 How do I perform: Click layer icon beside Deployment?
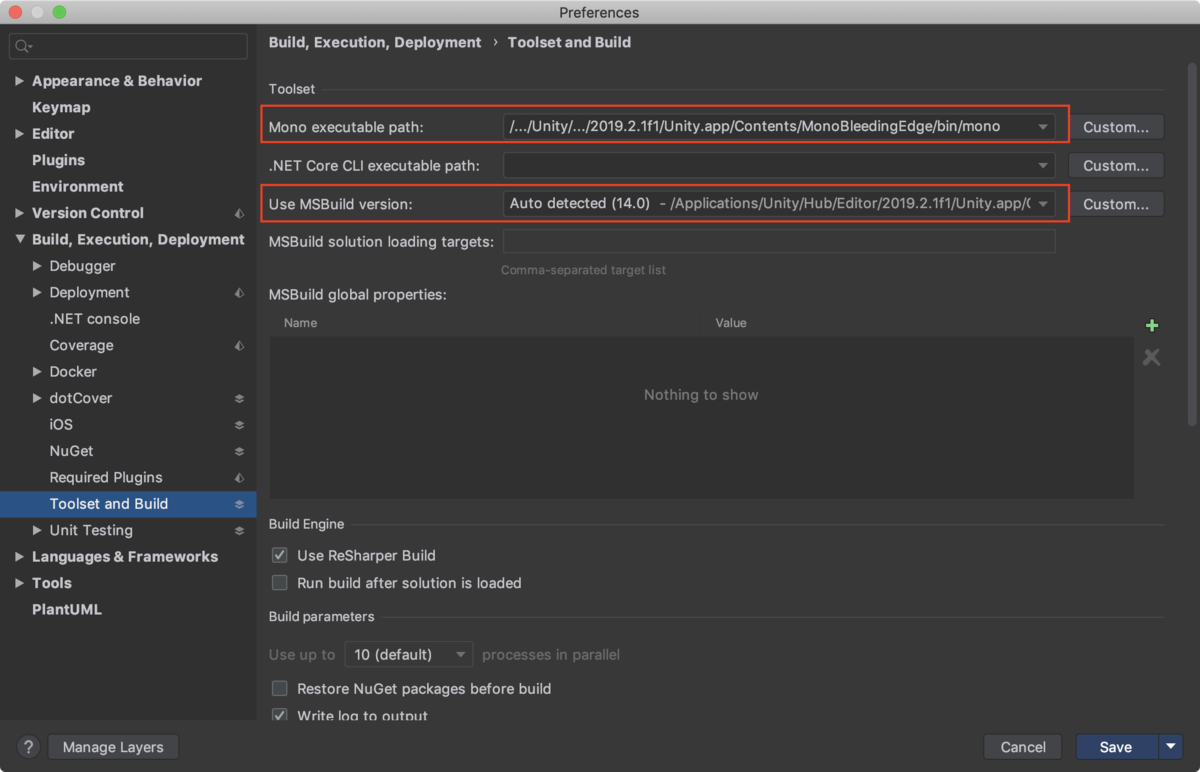[239, 293]
